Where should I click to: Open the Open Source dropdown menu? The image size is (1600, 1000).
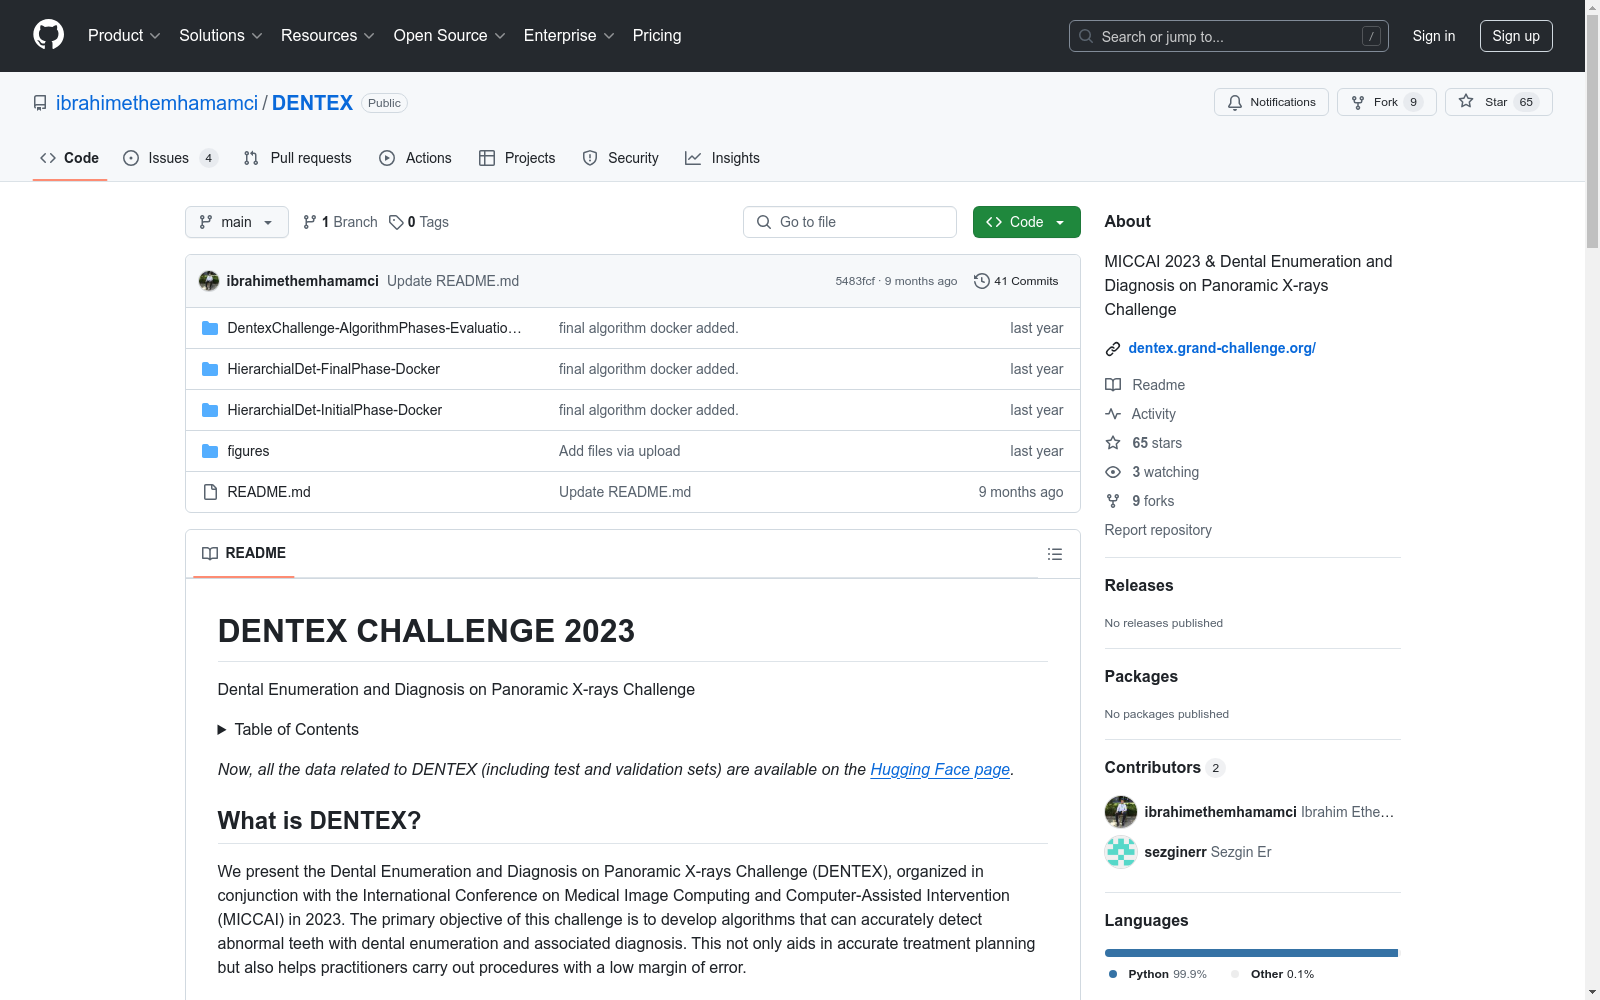[450, 35]
